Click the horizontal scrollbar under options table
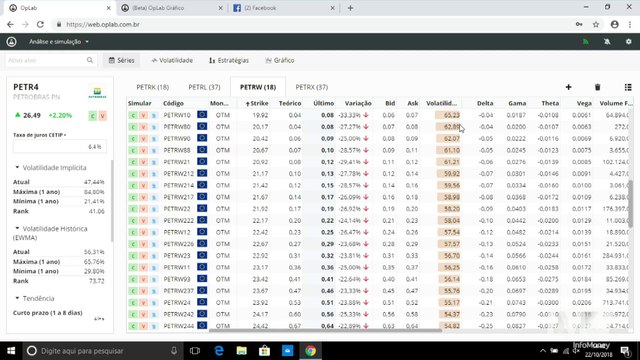Viewport: 640px width, 360px height. coord(325,330)
